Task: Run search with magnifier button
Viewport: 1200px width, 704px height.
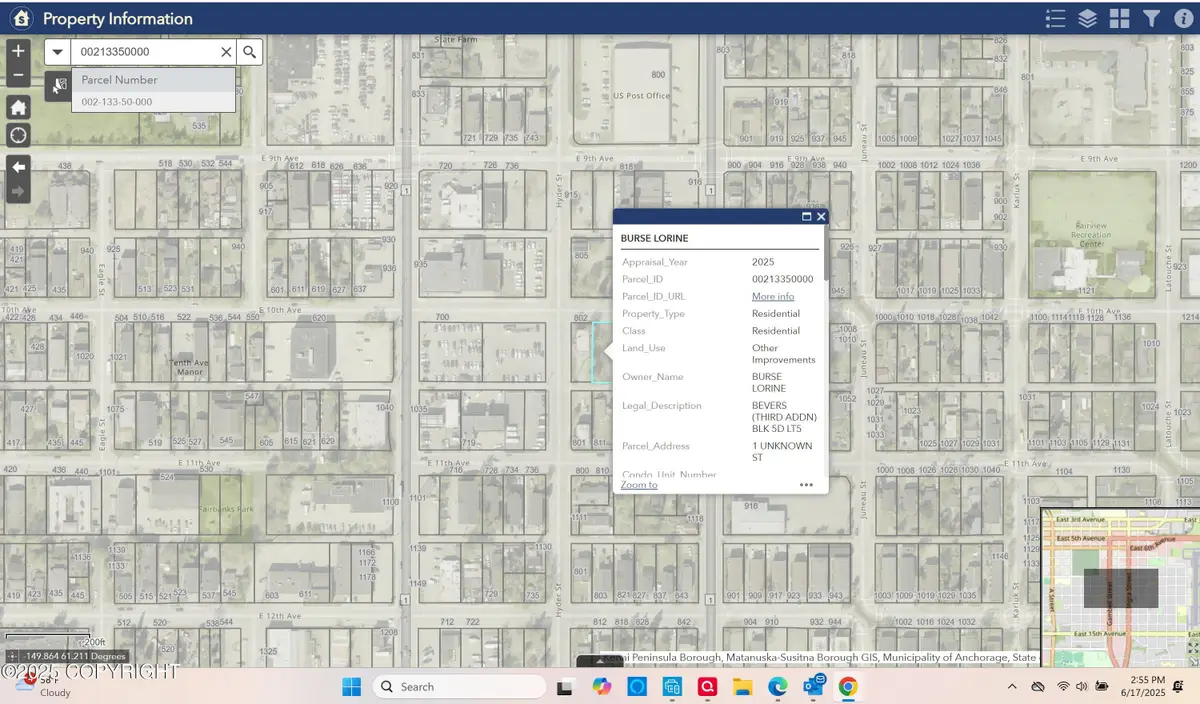Action: [x=249, y=52]
